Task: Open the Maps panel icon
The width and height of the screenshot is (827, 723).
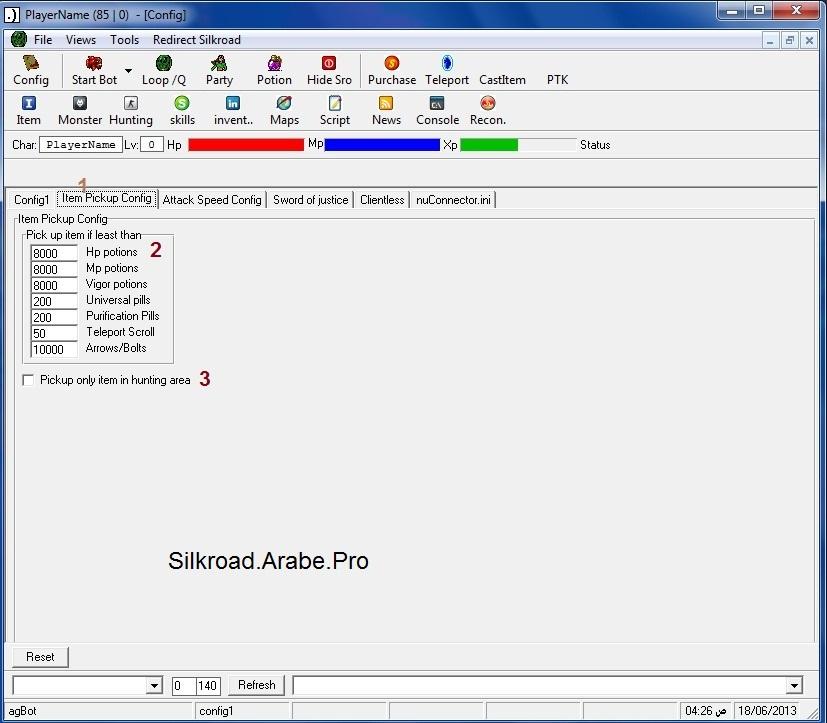Action: click(x=284, y=111)
